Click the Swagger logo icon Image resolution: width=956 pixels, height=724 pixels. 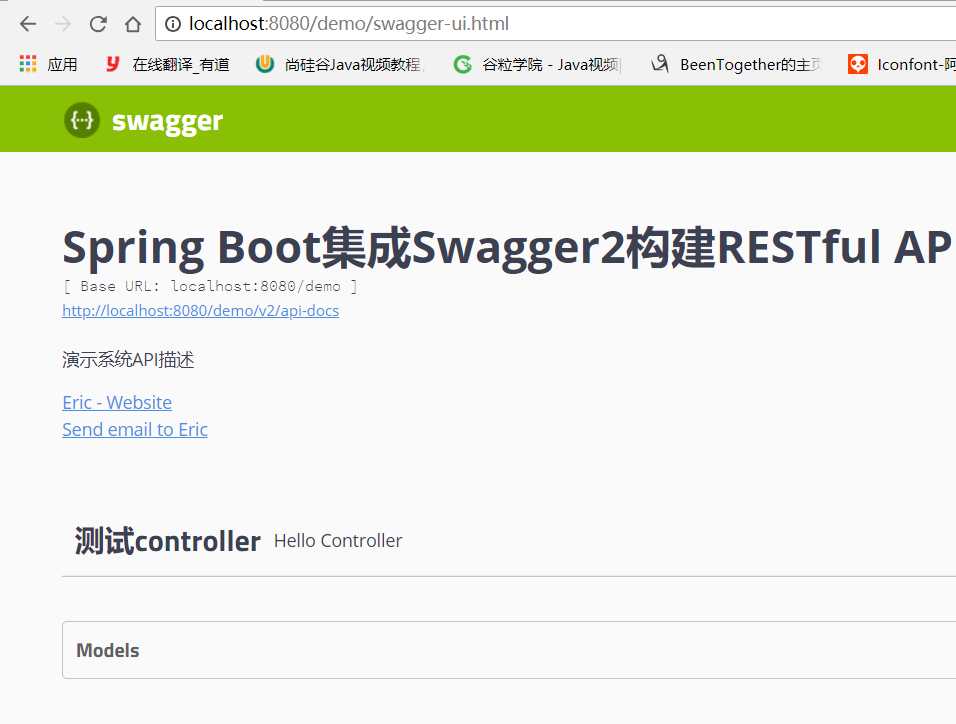[x=82, y=120]
